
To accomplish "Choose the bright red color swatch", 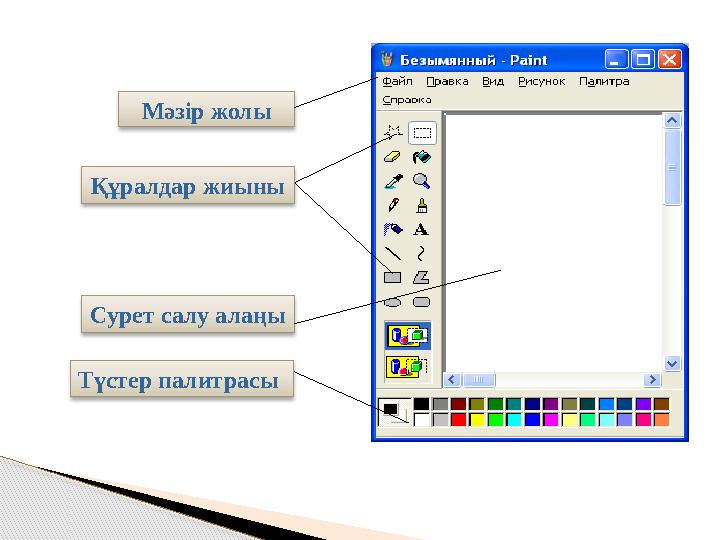I will [x=458, y=420].
